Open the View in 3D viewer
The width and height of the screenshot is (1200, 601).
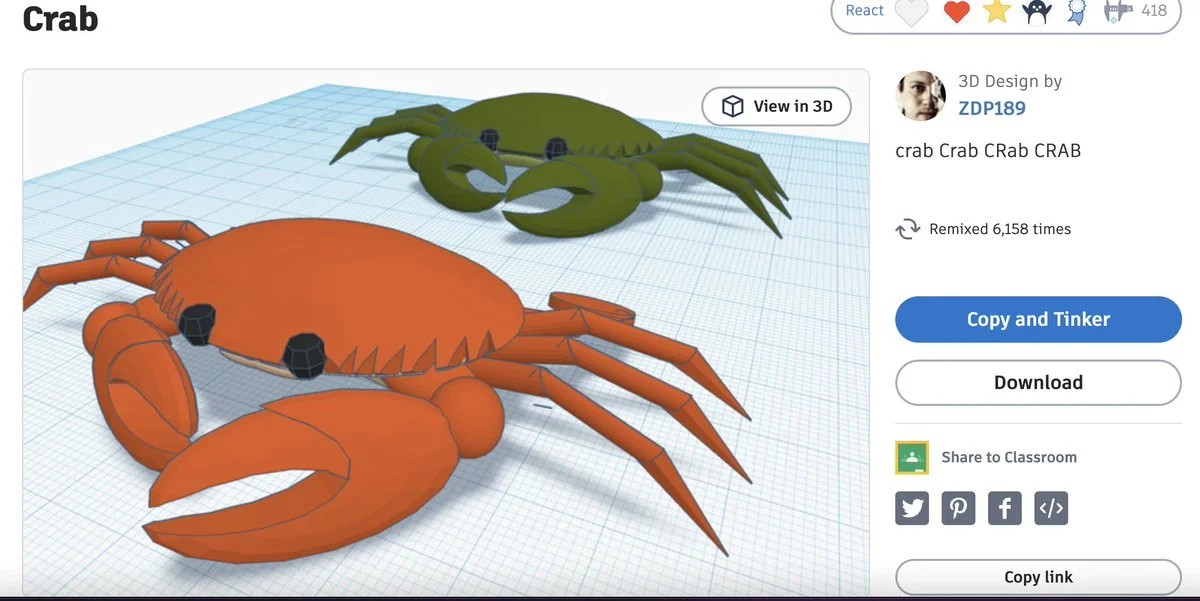[x=776, y=106]
